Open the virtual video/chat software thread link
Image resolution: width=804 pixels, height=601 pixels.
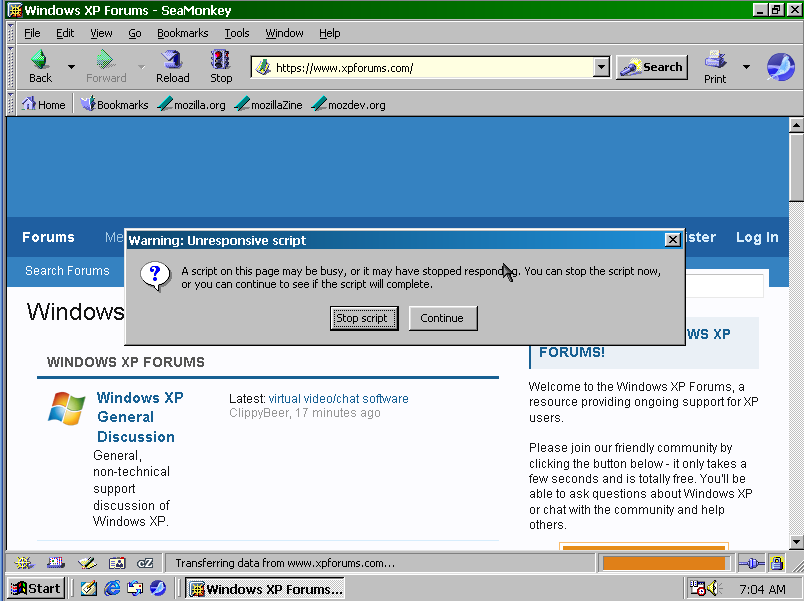[338, 398]
